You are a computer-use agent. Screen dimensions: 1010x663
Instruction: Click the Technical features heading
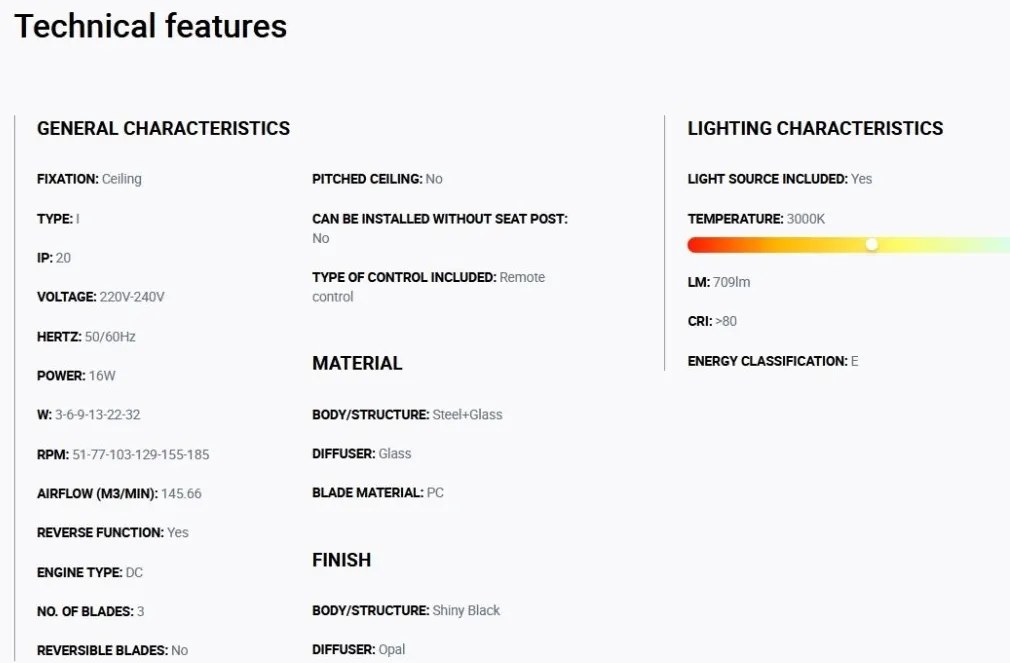150,26
